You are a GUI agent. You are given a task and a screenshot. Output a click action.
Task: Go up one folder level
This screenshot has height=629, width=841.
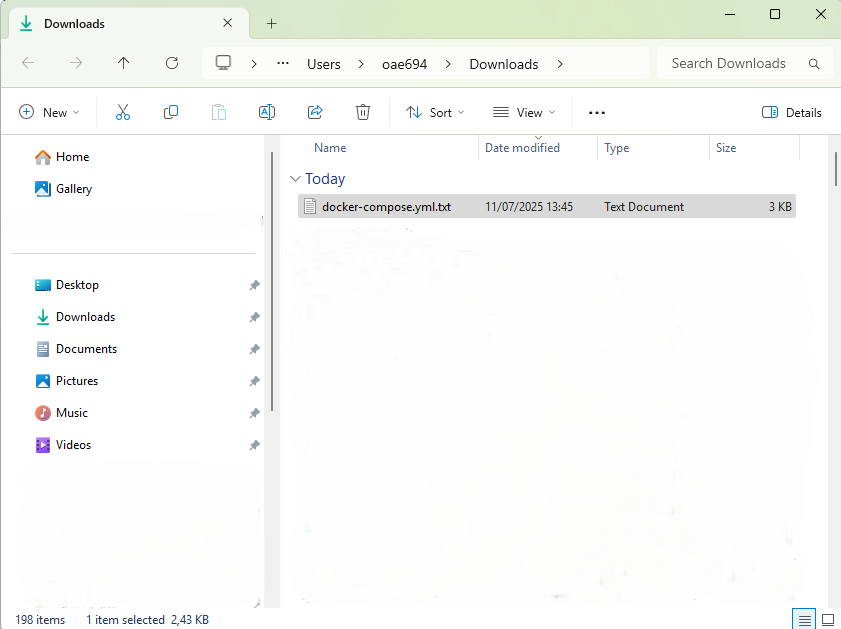123,63
